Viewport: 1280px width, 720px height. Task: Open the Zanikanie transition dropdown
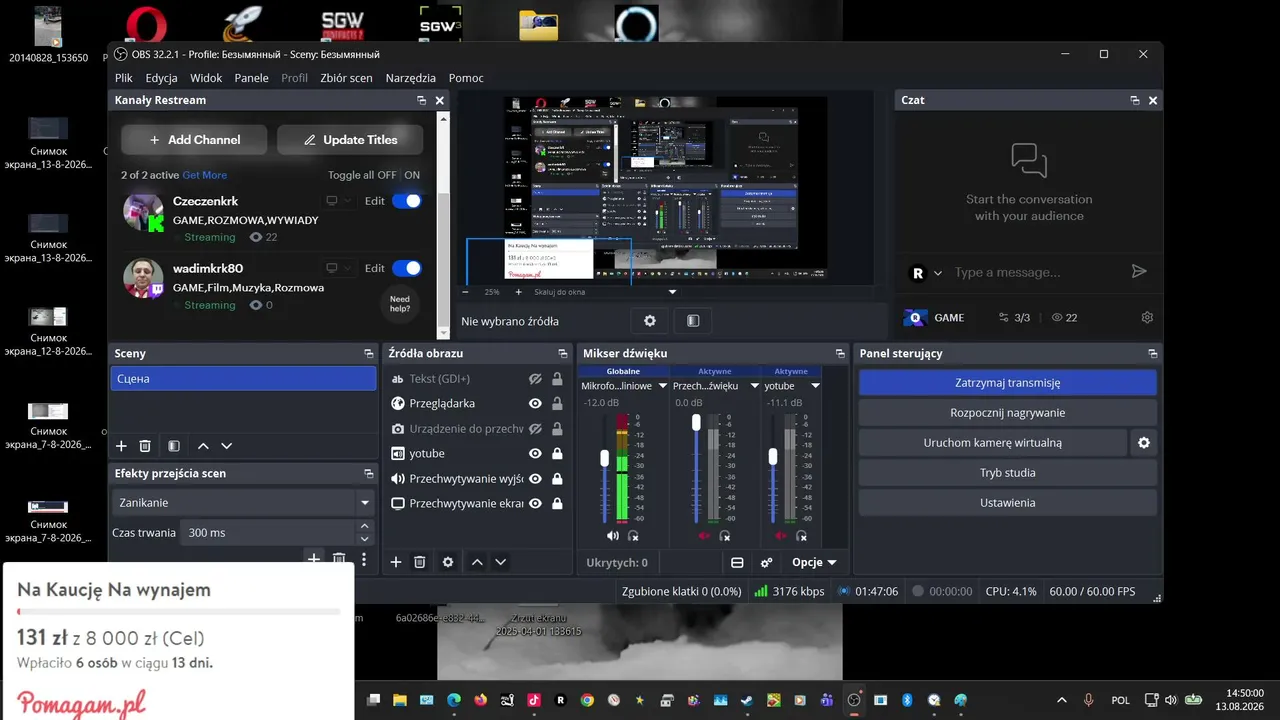(x=242, y=503)
